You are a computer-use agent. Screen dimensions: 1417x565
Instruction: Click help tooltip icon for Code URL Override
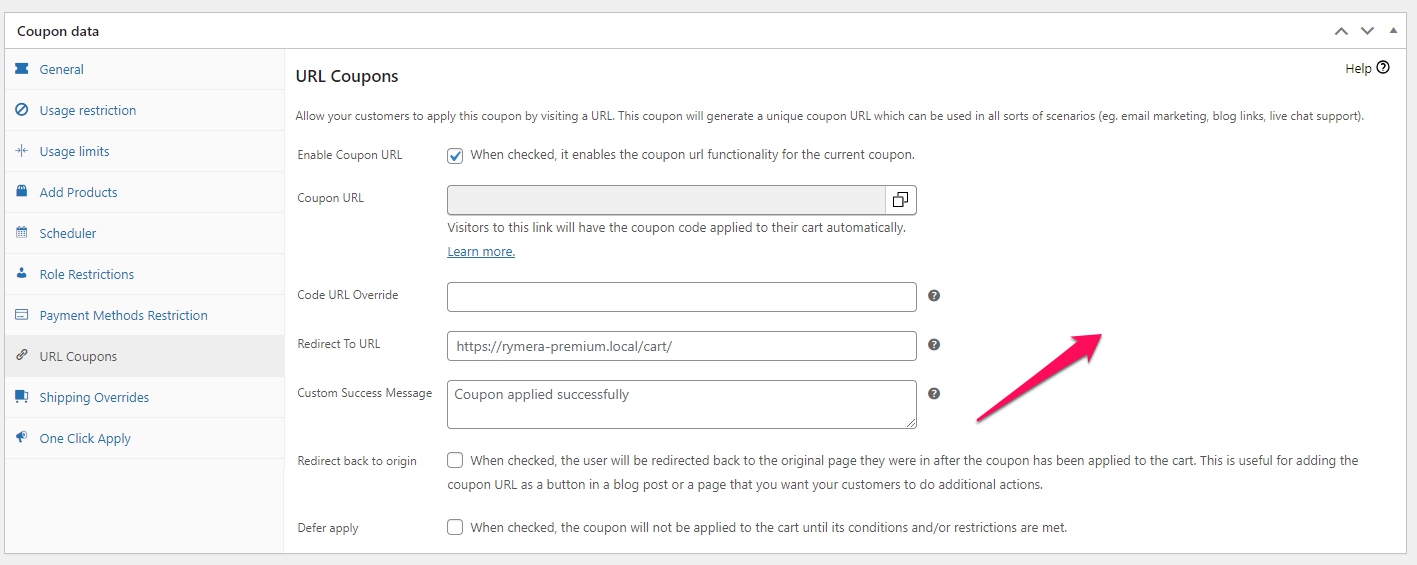[x=934, y=296]
